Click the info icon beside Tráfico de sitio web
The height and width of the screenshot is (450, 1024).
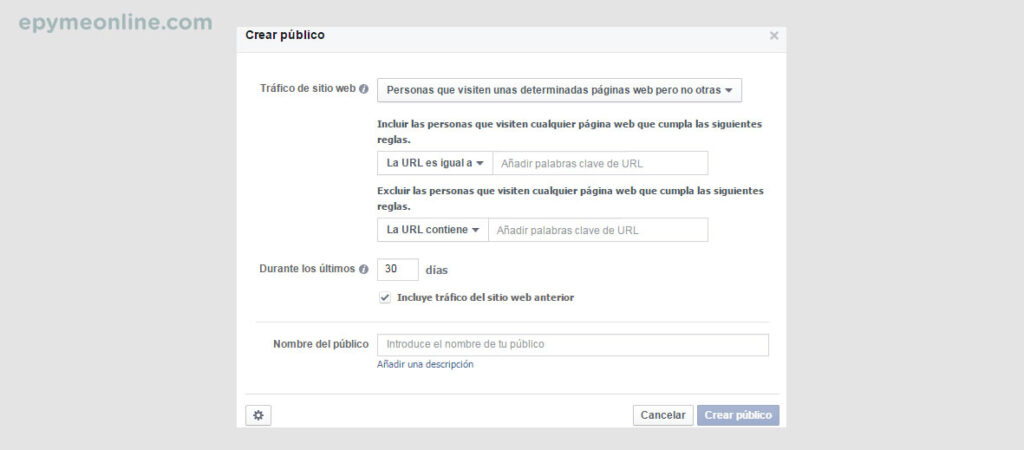[364, 89]
